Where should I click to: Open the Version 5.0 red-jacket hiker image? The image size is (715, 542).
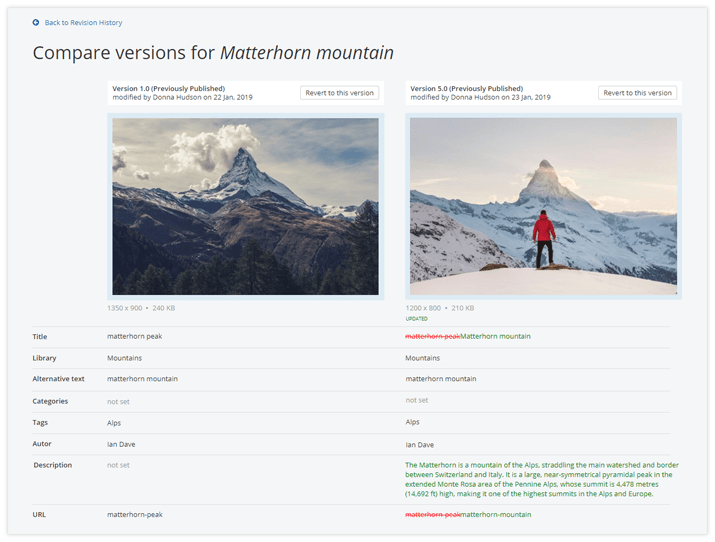tap(543, 206)
